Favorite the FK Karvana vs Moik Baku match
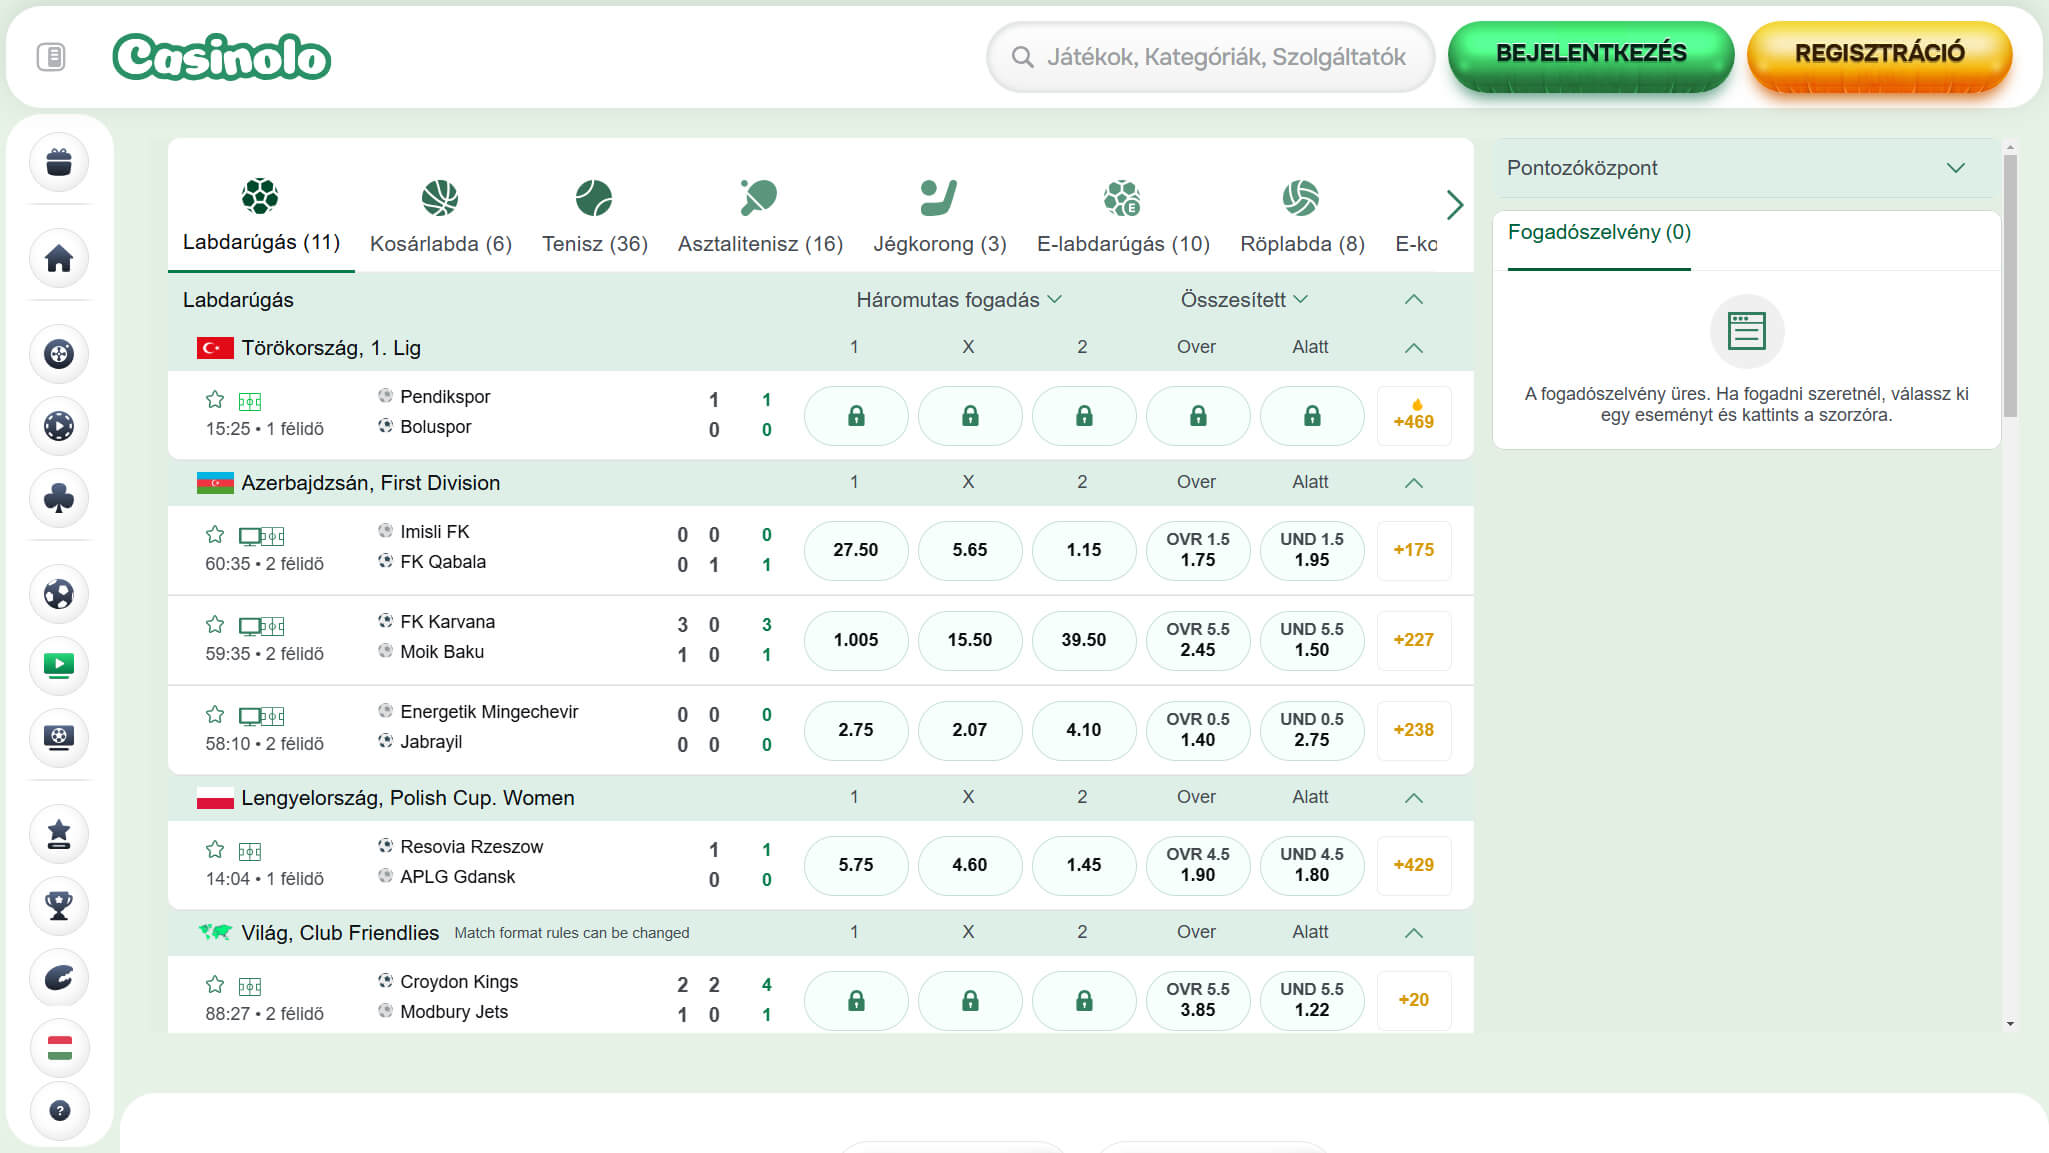The image size is (2049, 1153). (215, 625)
